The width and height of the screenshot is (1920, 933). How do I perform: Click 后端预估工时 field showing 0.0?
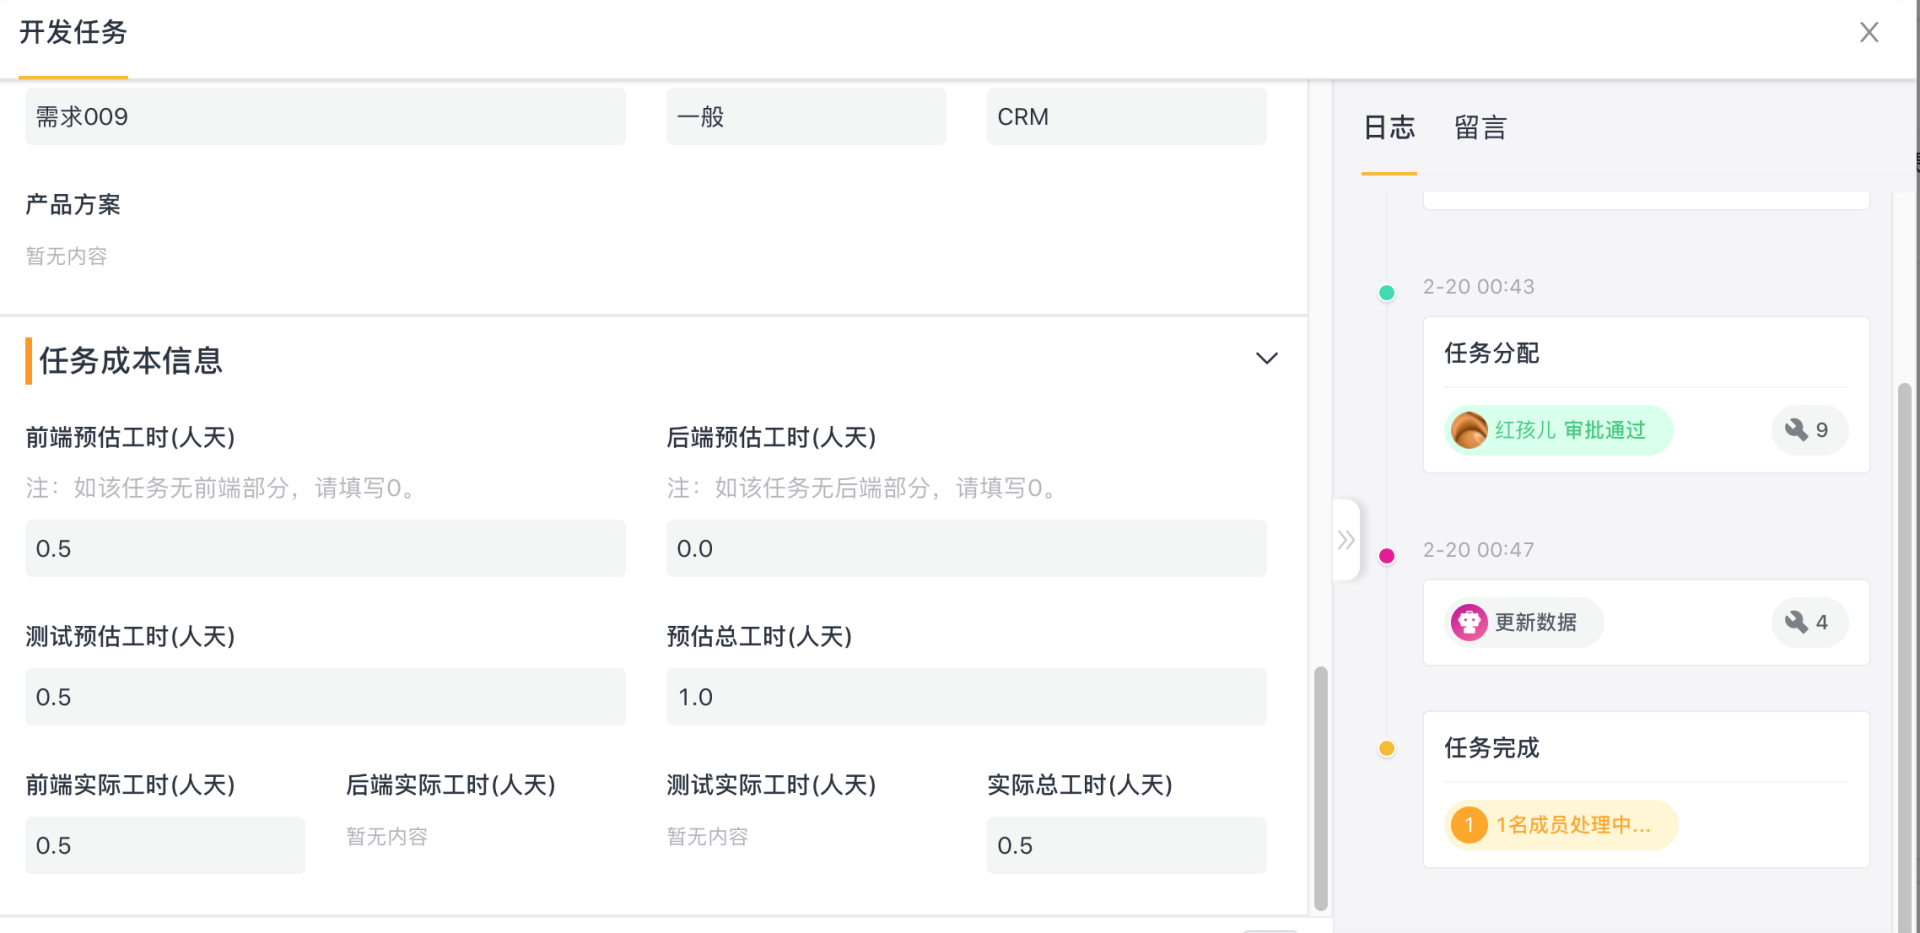pos(966,548)
